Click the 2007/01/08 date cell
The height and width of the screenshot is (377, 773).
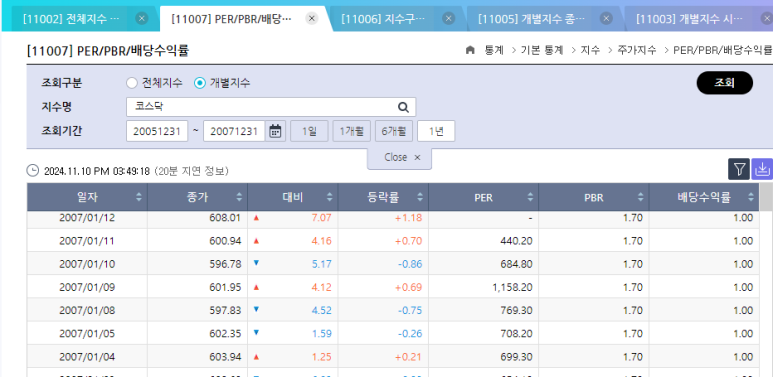[x=87, y=310]
